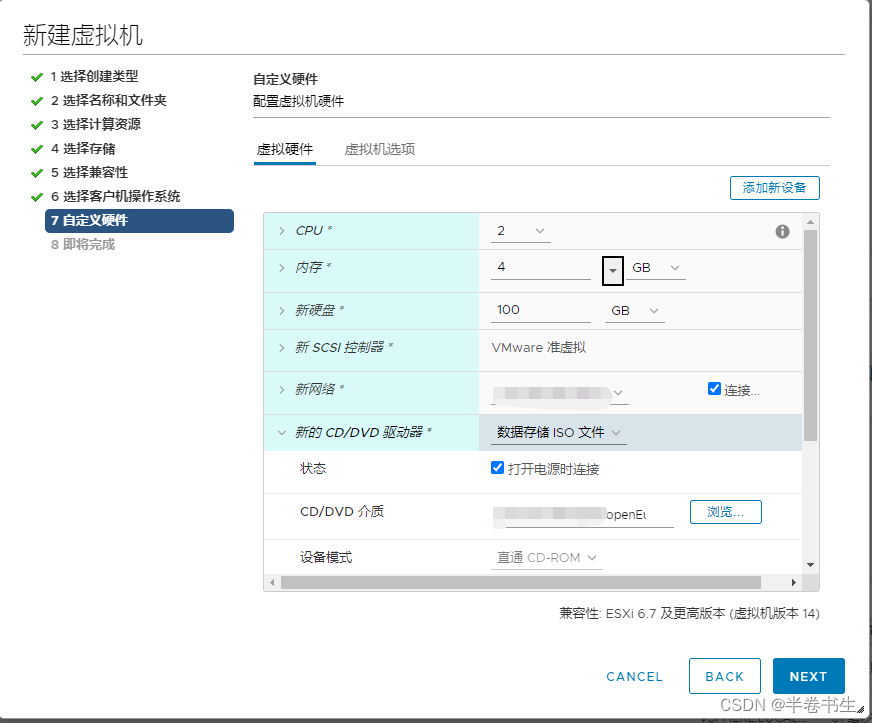Expand the CPU settings row
The width and height of the screenshot is (872, 723).
281,230
